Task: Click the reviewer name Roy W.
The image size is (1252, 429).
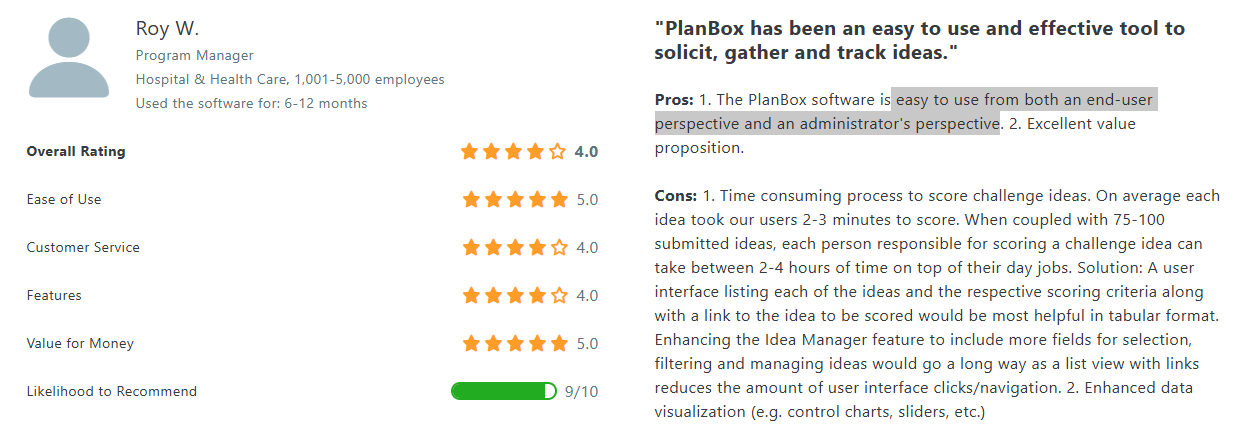Action: tap(167, 28)
